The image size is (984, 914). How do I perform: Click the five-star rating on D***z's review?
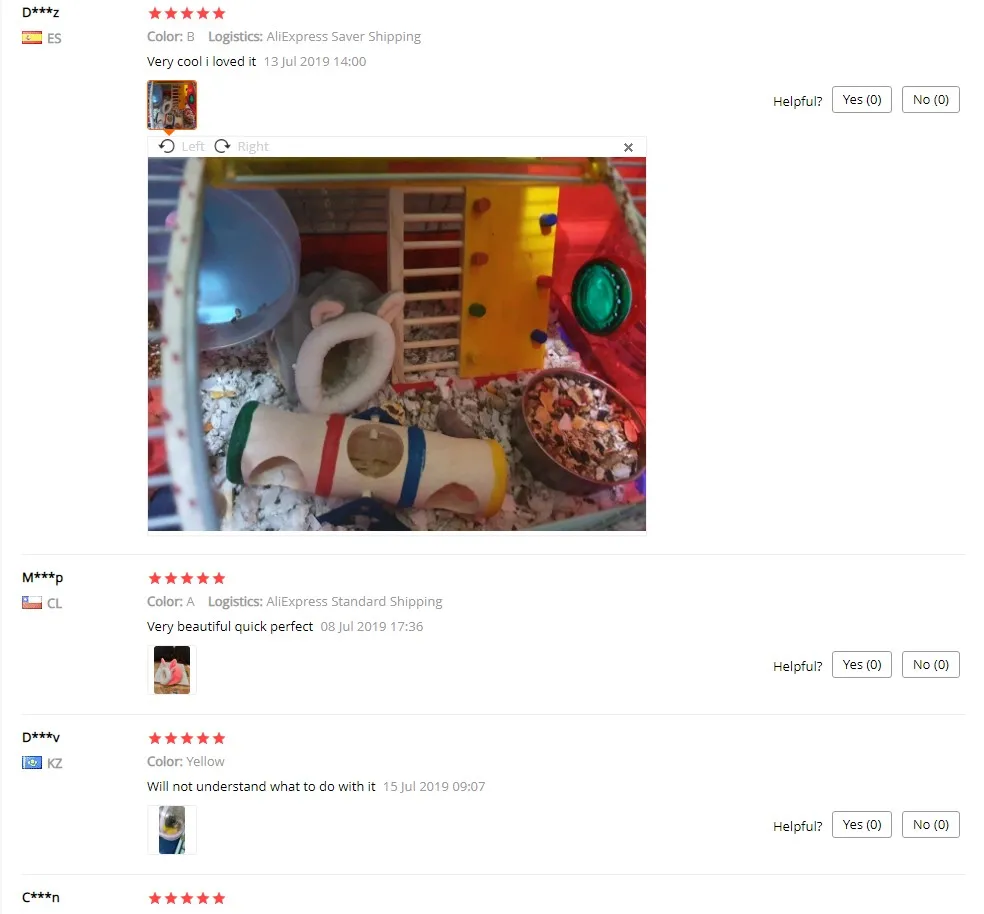tap(186, 13)
